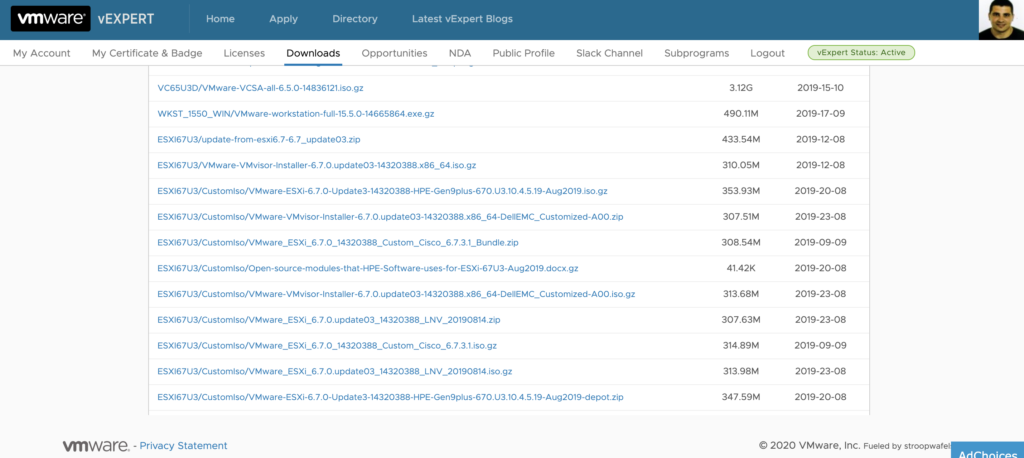Click the VMware vEXPERT logo
Image resolution: width=1024 pixels, height=458 pixels.
point(82,18)
